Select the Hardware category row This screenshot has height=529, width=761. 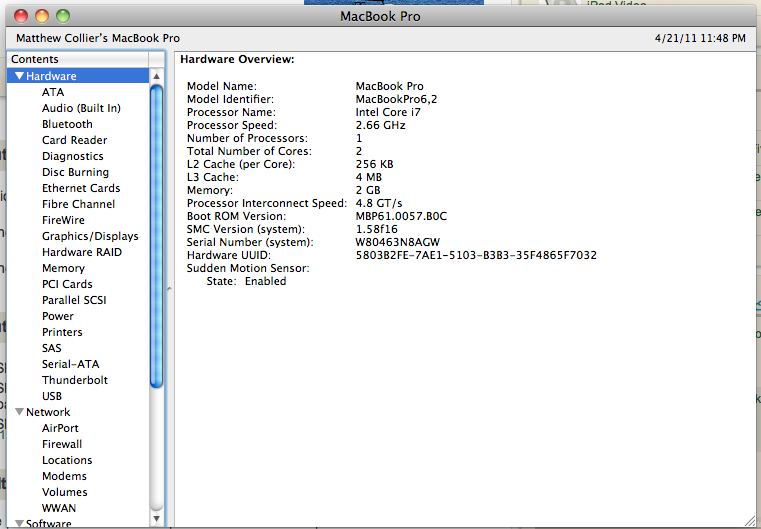pyautogui.click(x=78, y=76)
